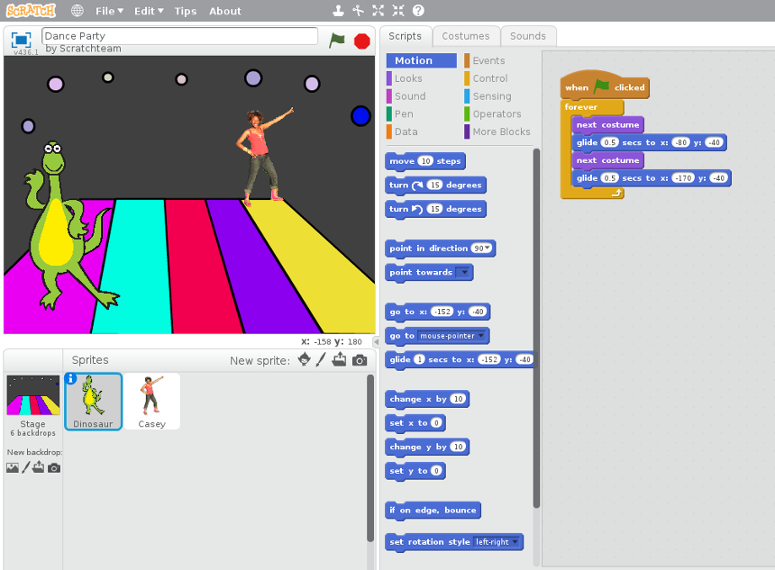Switch to the Costumes tab
The height and width of the screenshot is (570, 775).
coord(465,36)
